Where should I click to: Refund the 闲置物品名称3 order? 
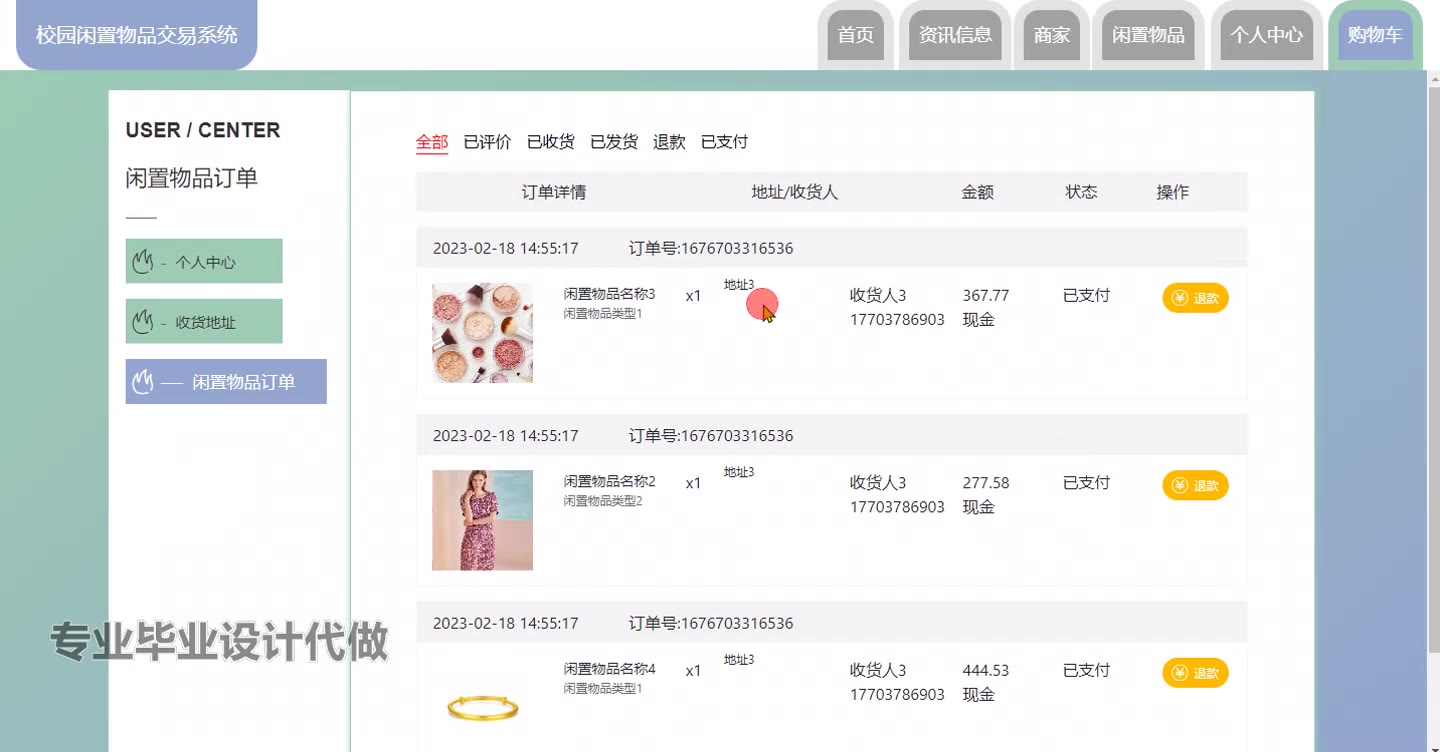pyautogui.click(x=1195, y=298)
